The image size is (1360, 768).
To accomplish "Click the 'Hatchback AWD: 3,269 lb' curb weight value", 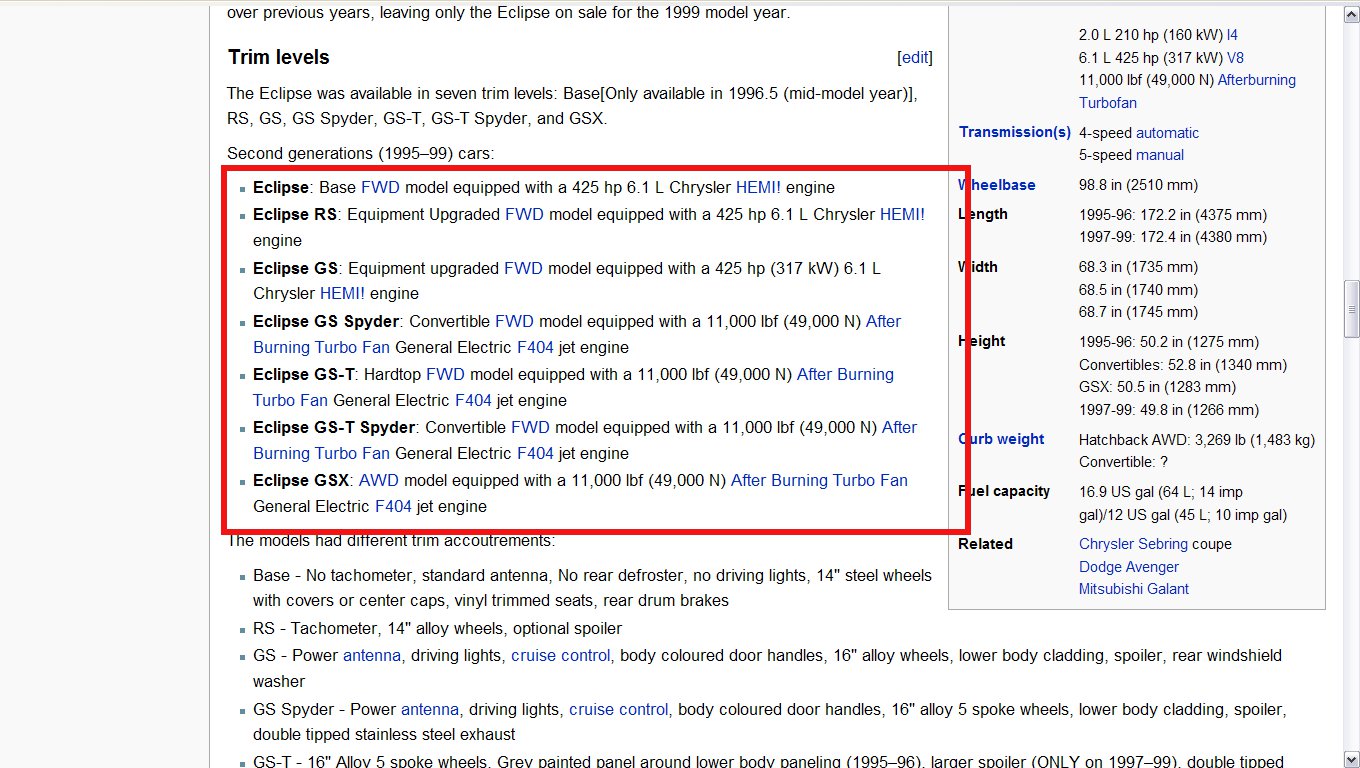I will pos(1197,440).
